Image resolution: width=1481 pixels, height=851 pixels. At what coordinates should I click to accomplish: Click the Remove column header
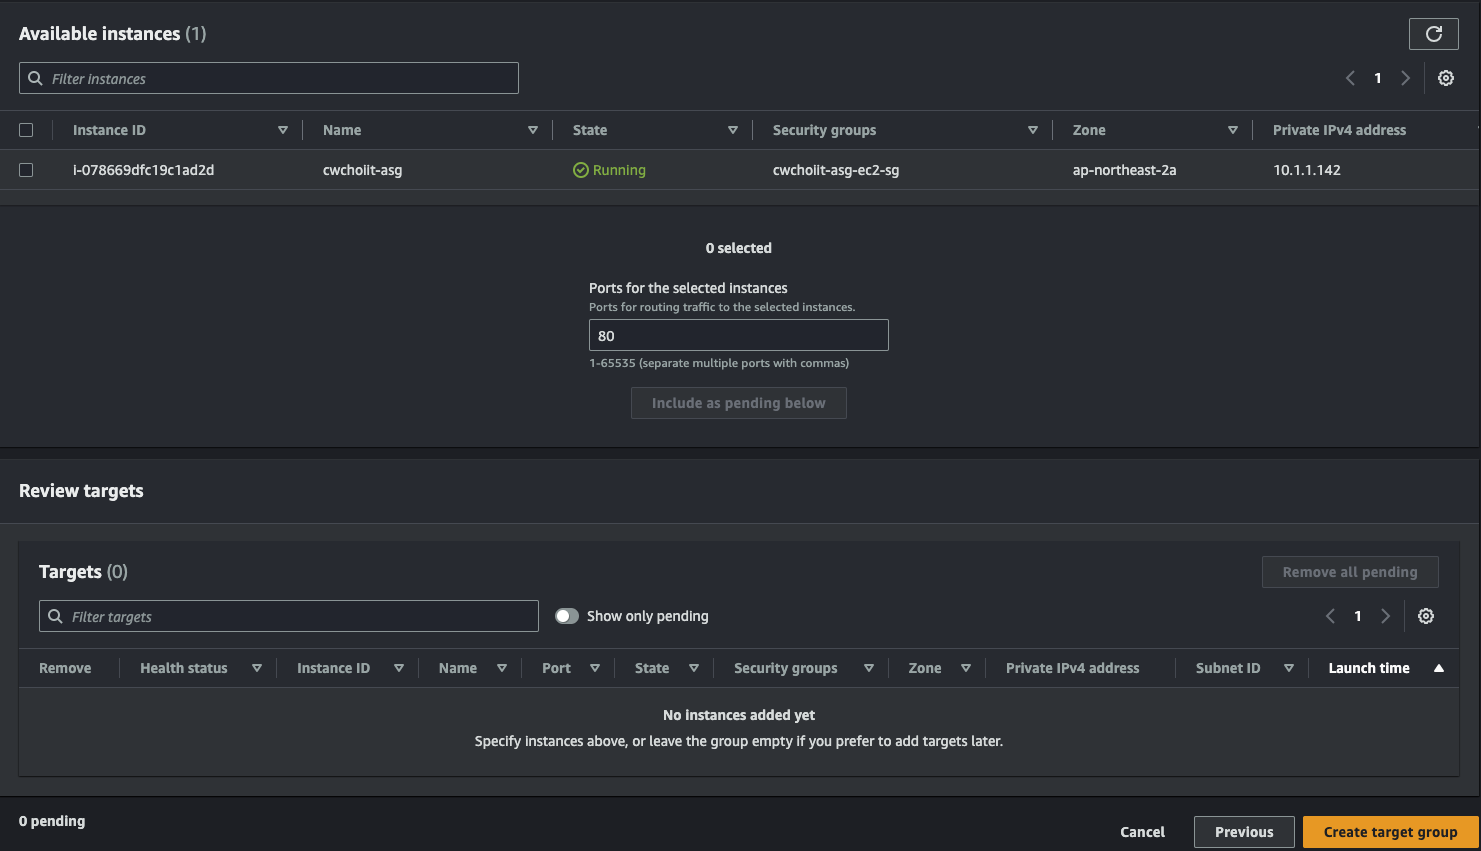pos(65,668)
